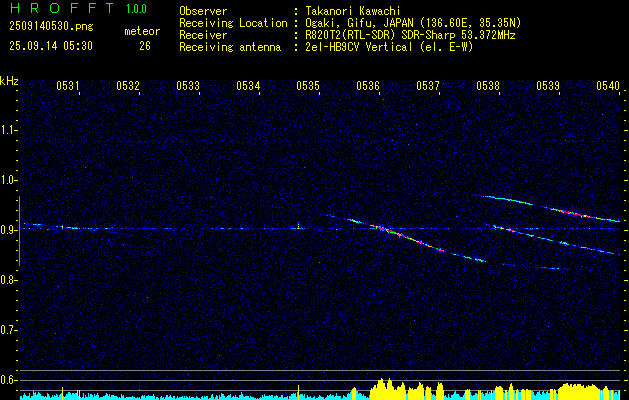Click the 0531 time marker

[x=68, y=85]
